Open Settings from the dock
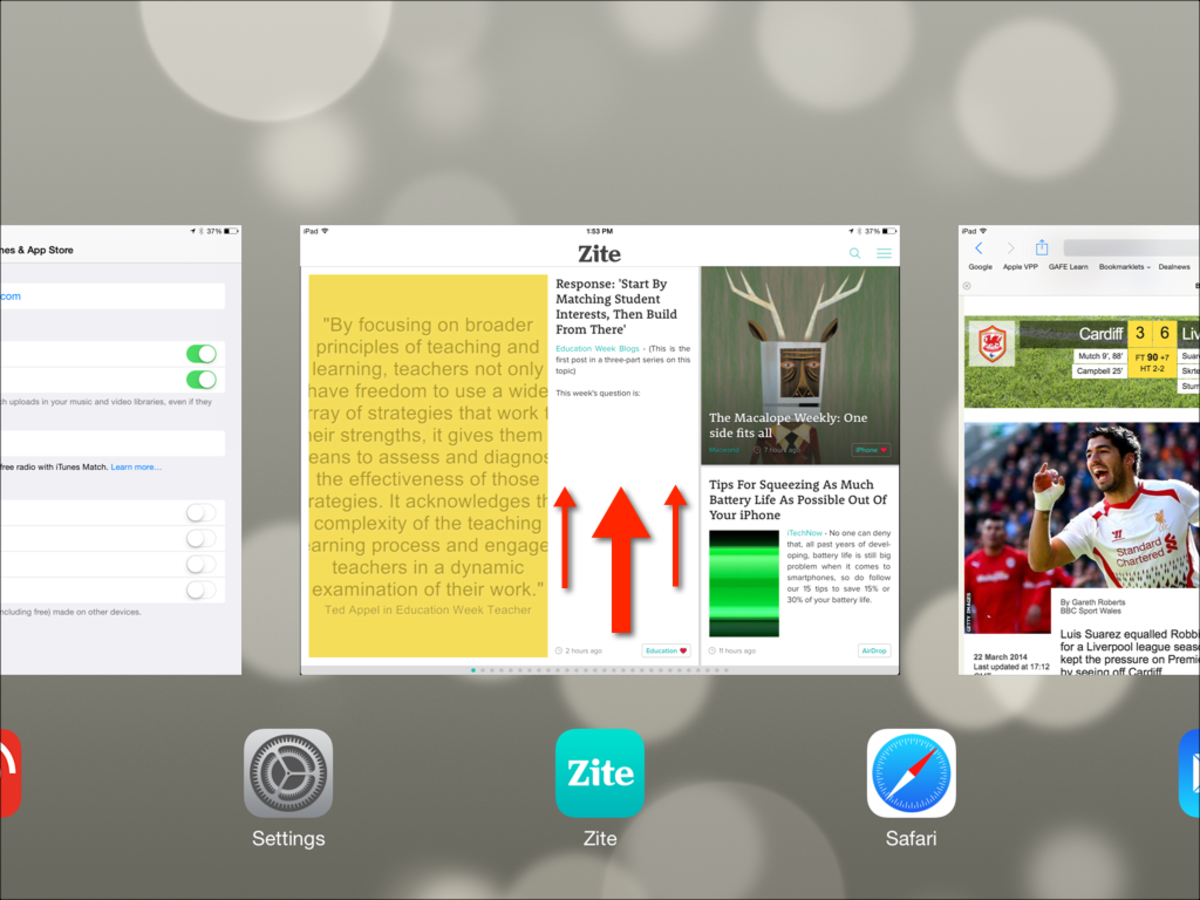 click(x=288, y=774)
